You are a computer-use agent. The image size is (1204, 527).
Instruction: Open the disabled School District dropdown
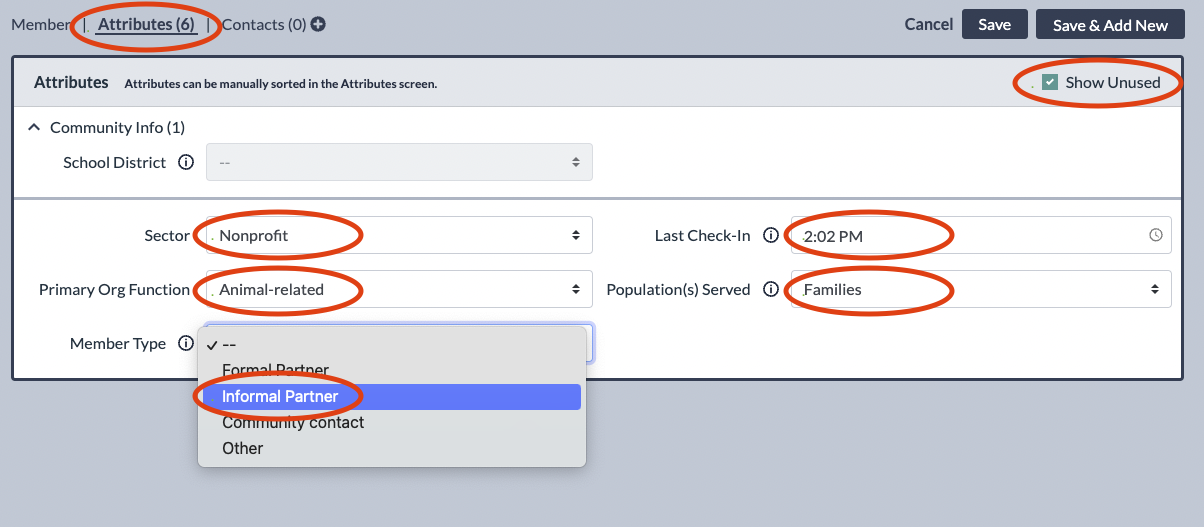pos(399,162)
